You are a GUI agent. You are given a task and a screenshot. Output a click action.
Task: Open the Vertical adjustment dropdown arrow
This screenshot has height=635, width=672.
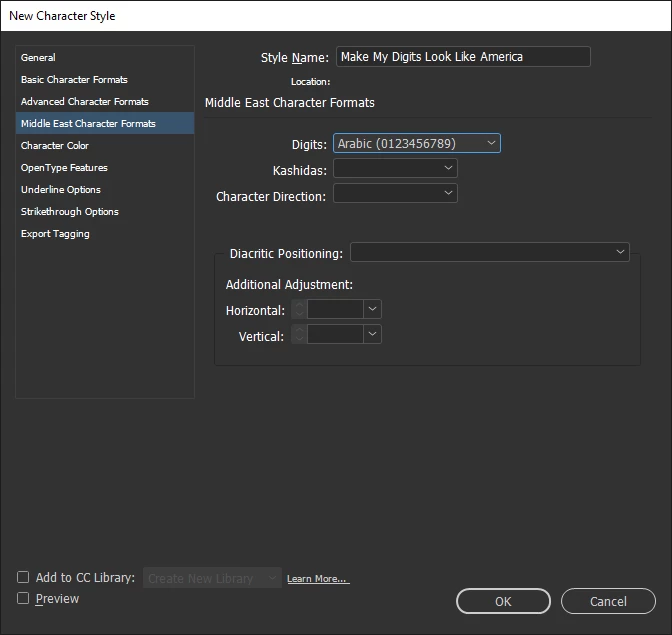click(372, 334)
